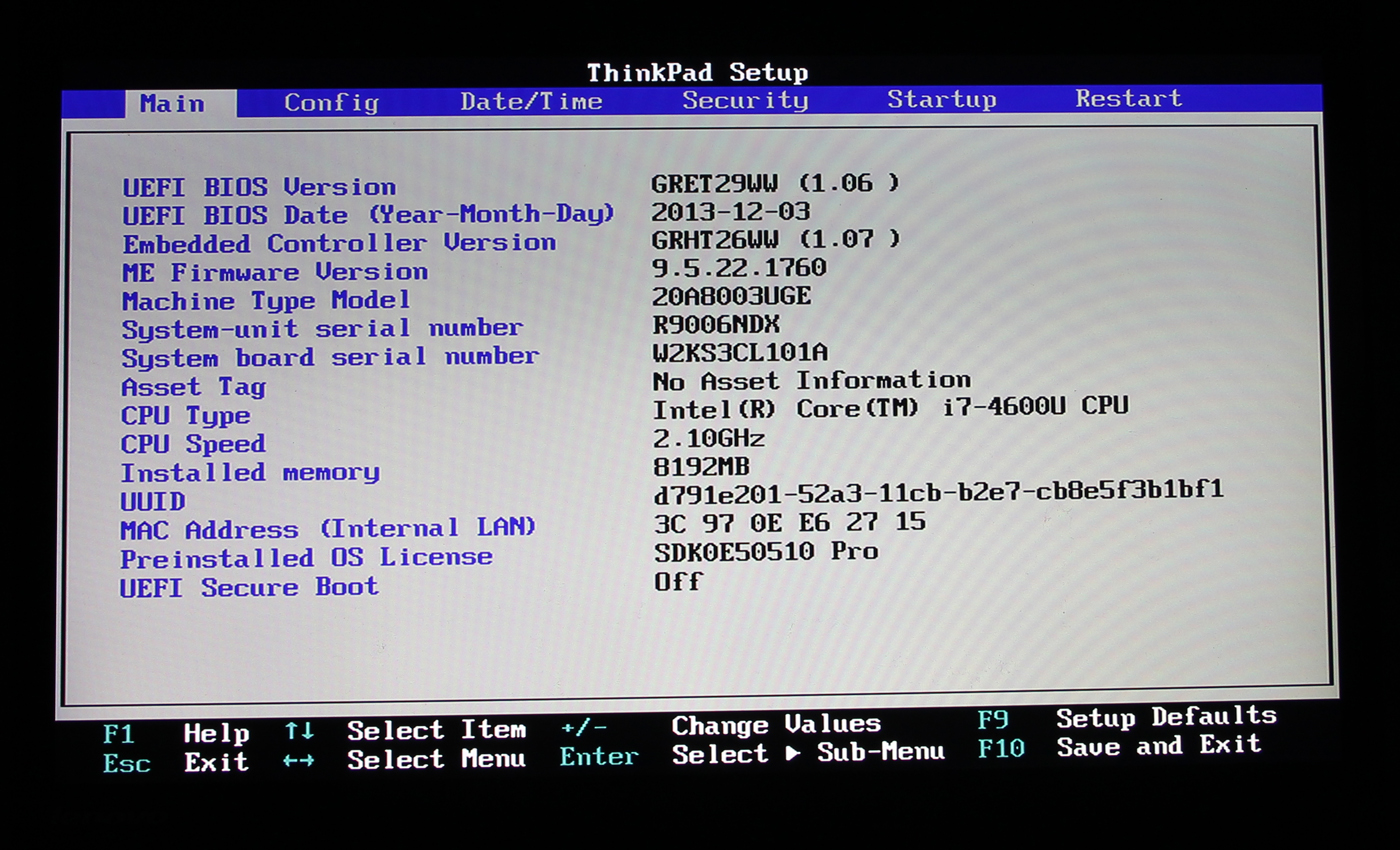Click the up-down arrows key hint

coord(299,731)
